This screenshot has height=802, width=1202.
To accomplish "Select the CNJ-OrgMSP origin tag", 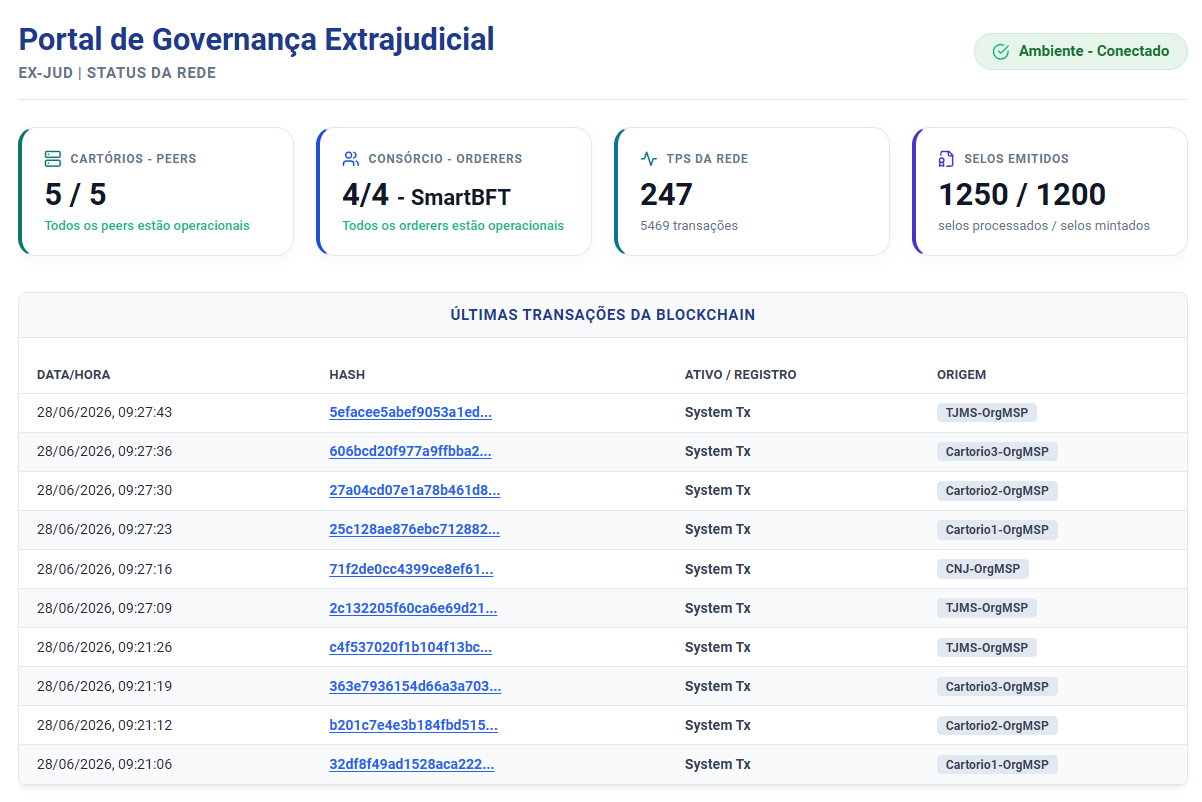I will click(983, 569).
